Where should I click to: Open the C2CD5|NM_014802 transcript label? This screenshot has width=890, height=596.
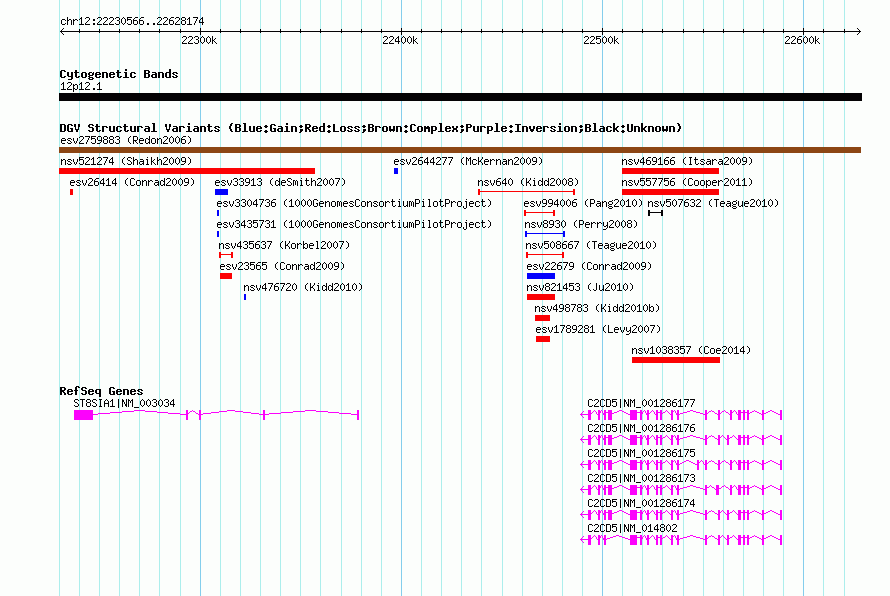(x=632, y=528)
